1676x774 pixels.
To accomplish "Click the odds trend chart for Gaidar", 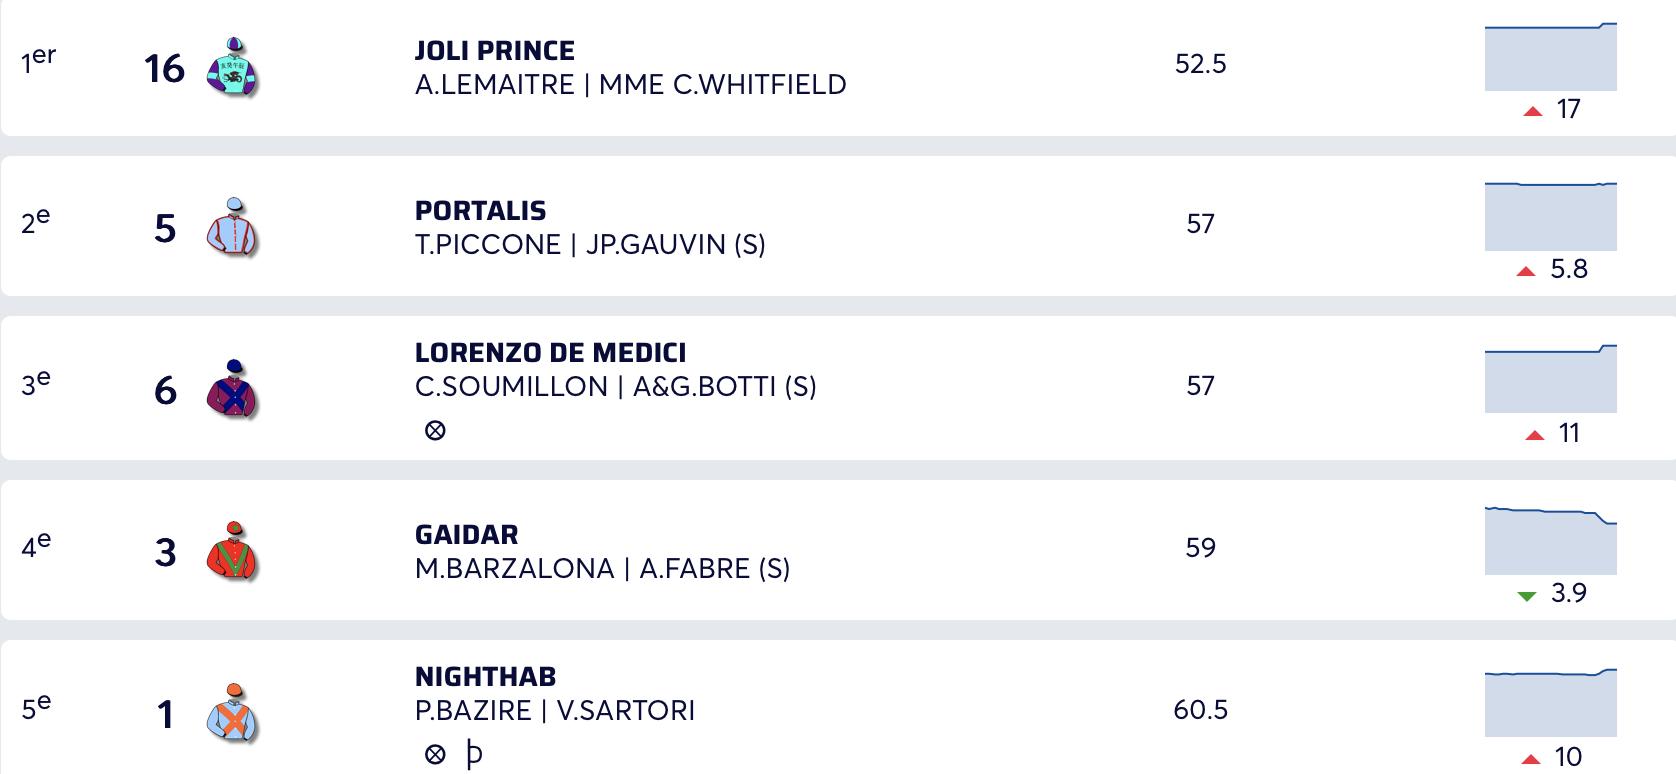I will 1550,541.
